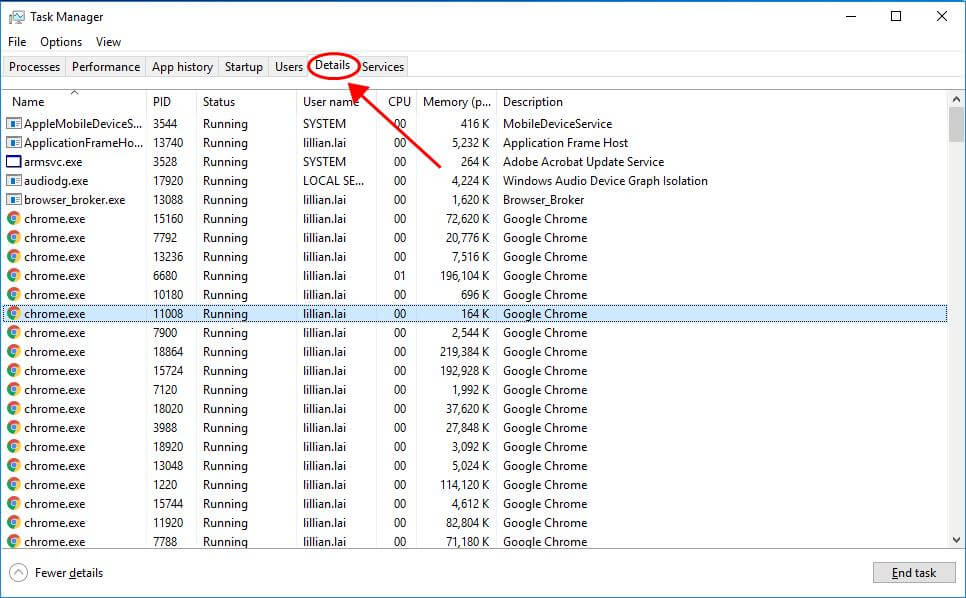Screen dimensions: 966x598
Task: Open the Options menu
Action: (x=61, y=42)
